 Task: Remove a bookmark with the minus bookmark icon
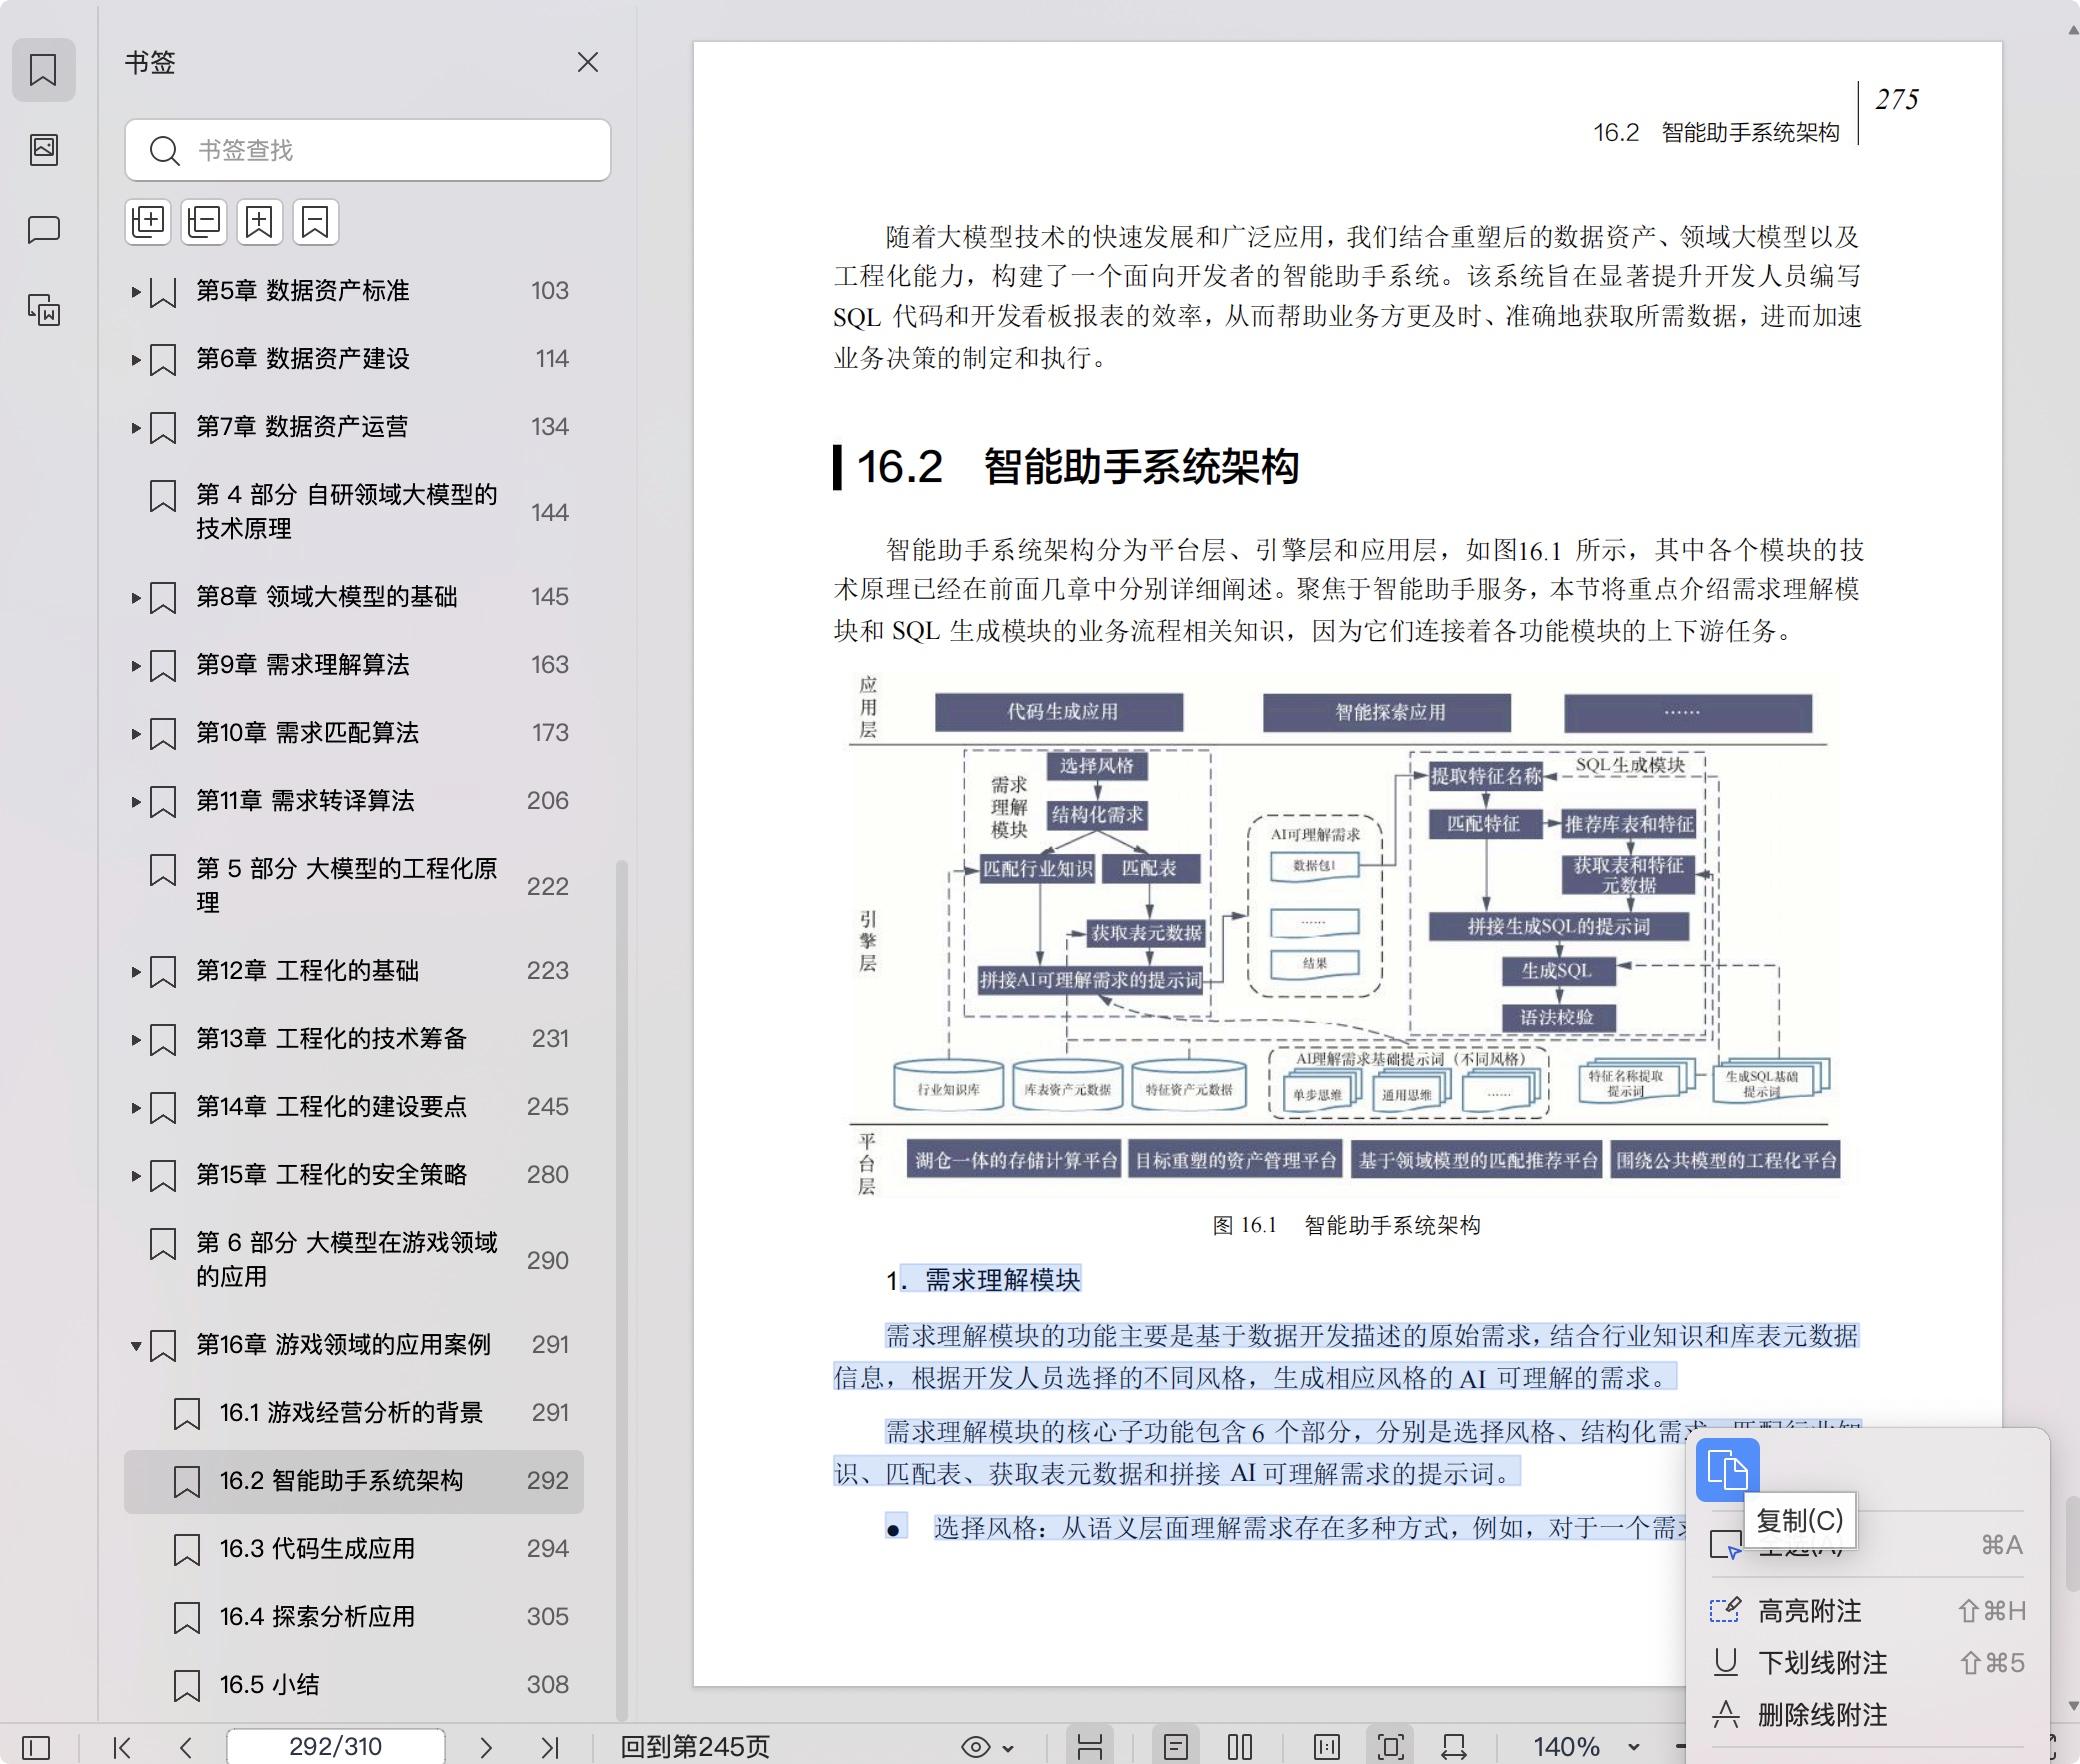click(317, 223)
